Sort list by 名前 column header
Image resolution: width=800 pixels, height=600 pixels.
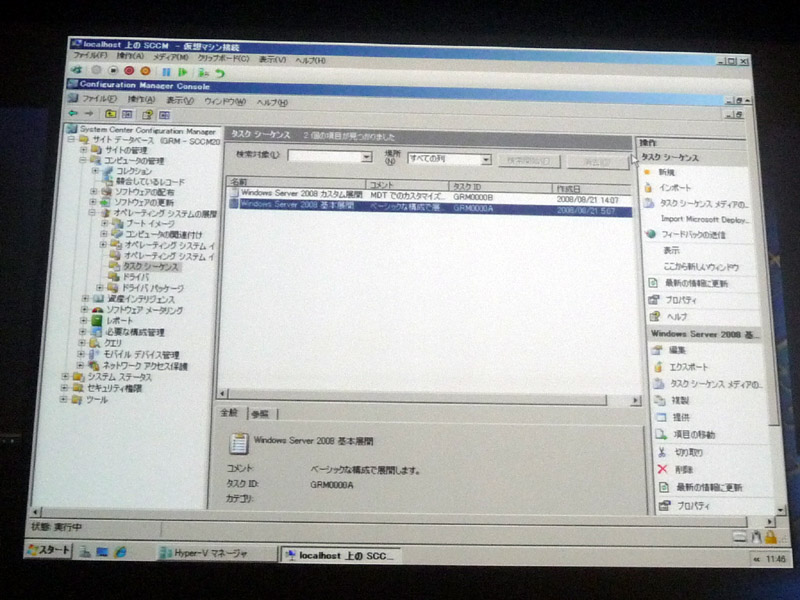point(296,182)
